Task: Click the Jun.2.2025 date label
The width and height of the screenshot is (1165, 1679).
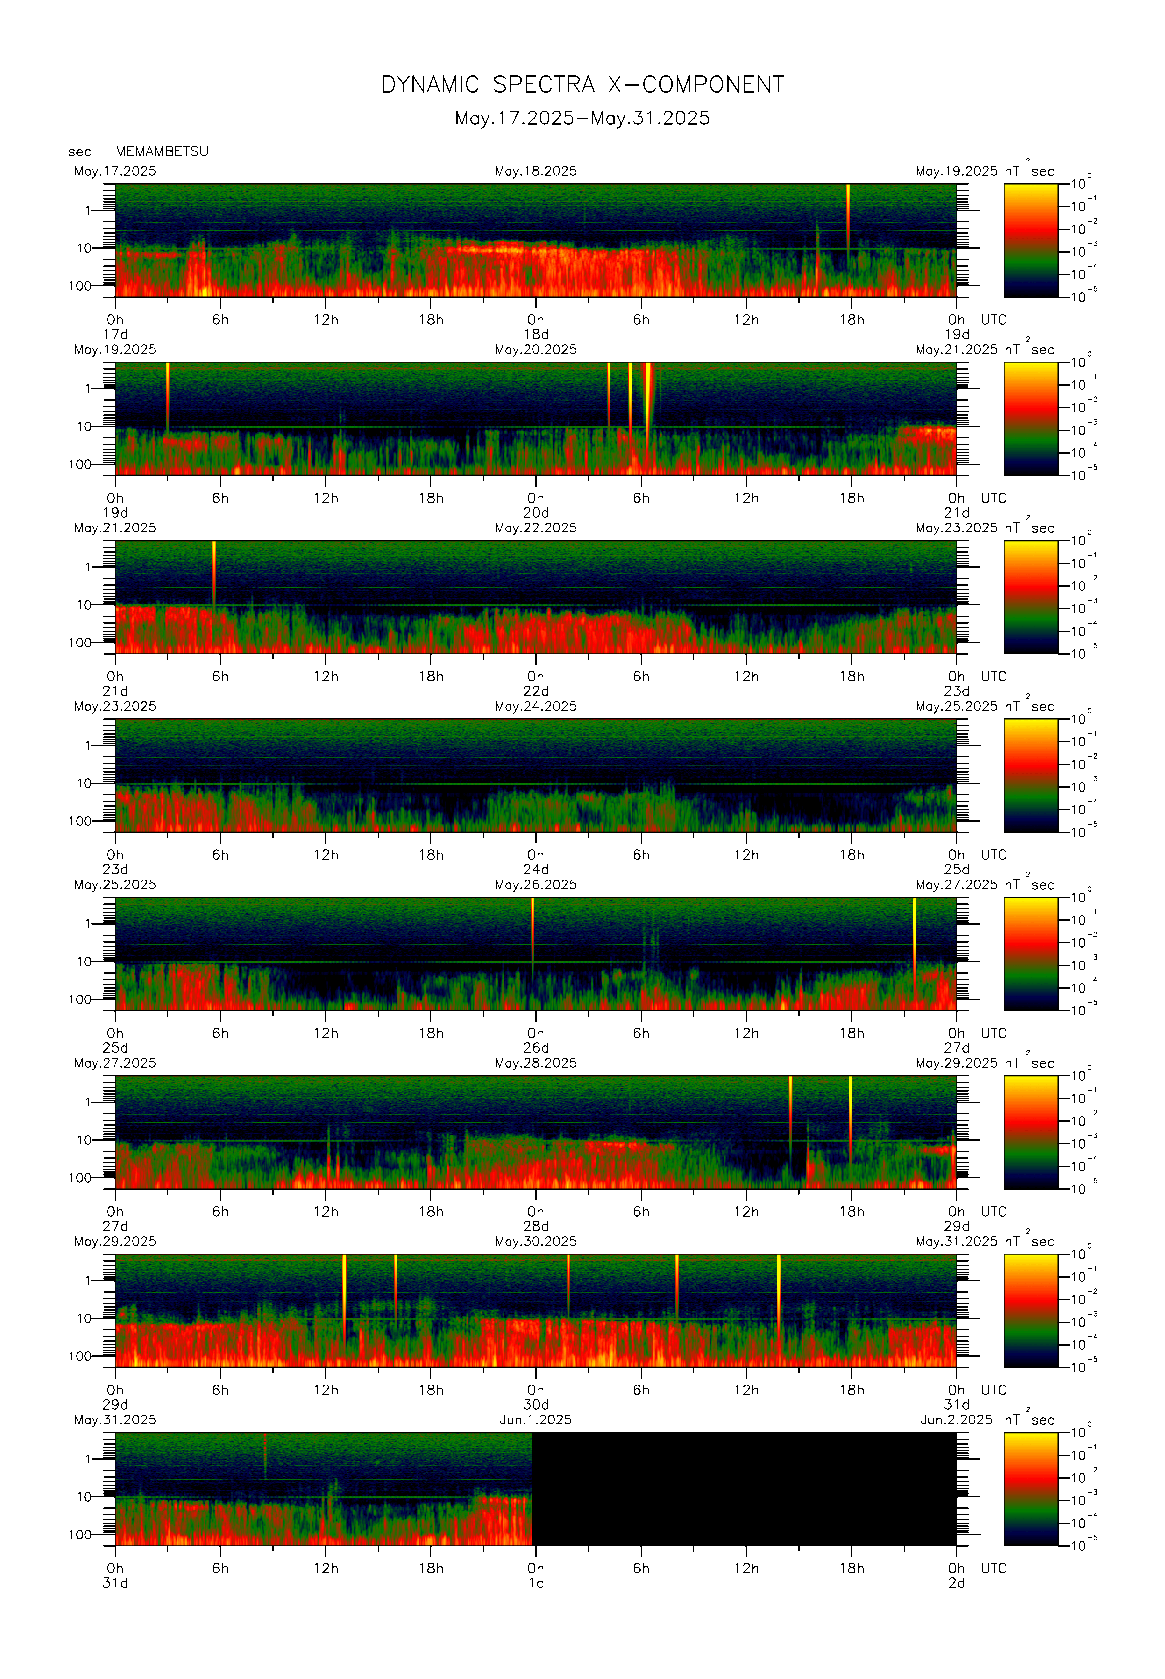Action: click(x=957, y=1420)
